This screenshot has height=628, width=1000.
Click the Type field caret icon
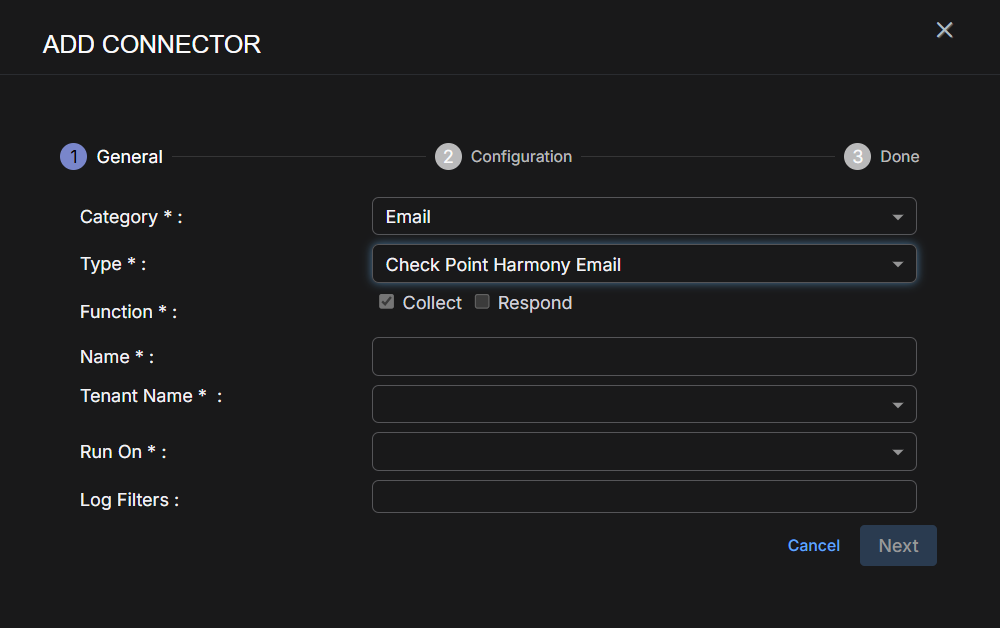(897, 265)
